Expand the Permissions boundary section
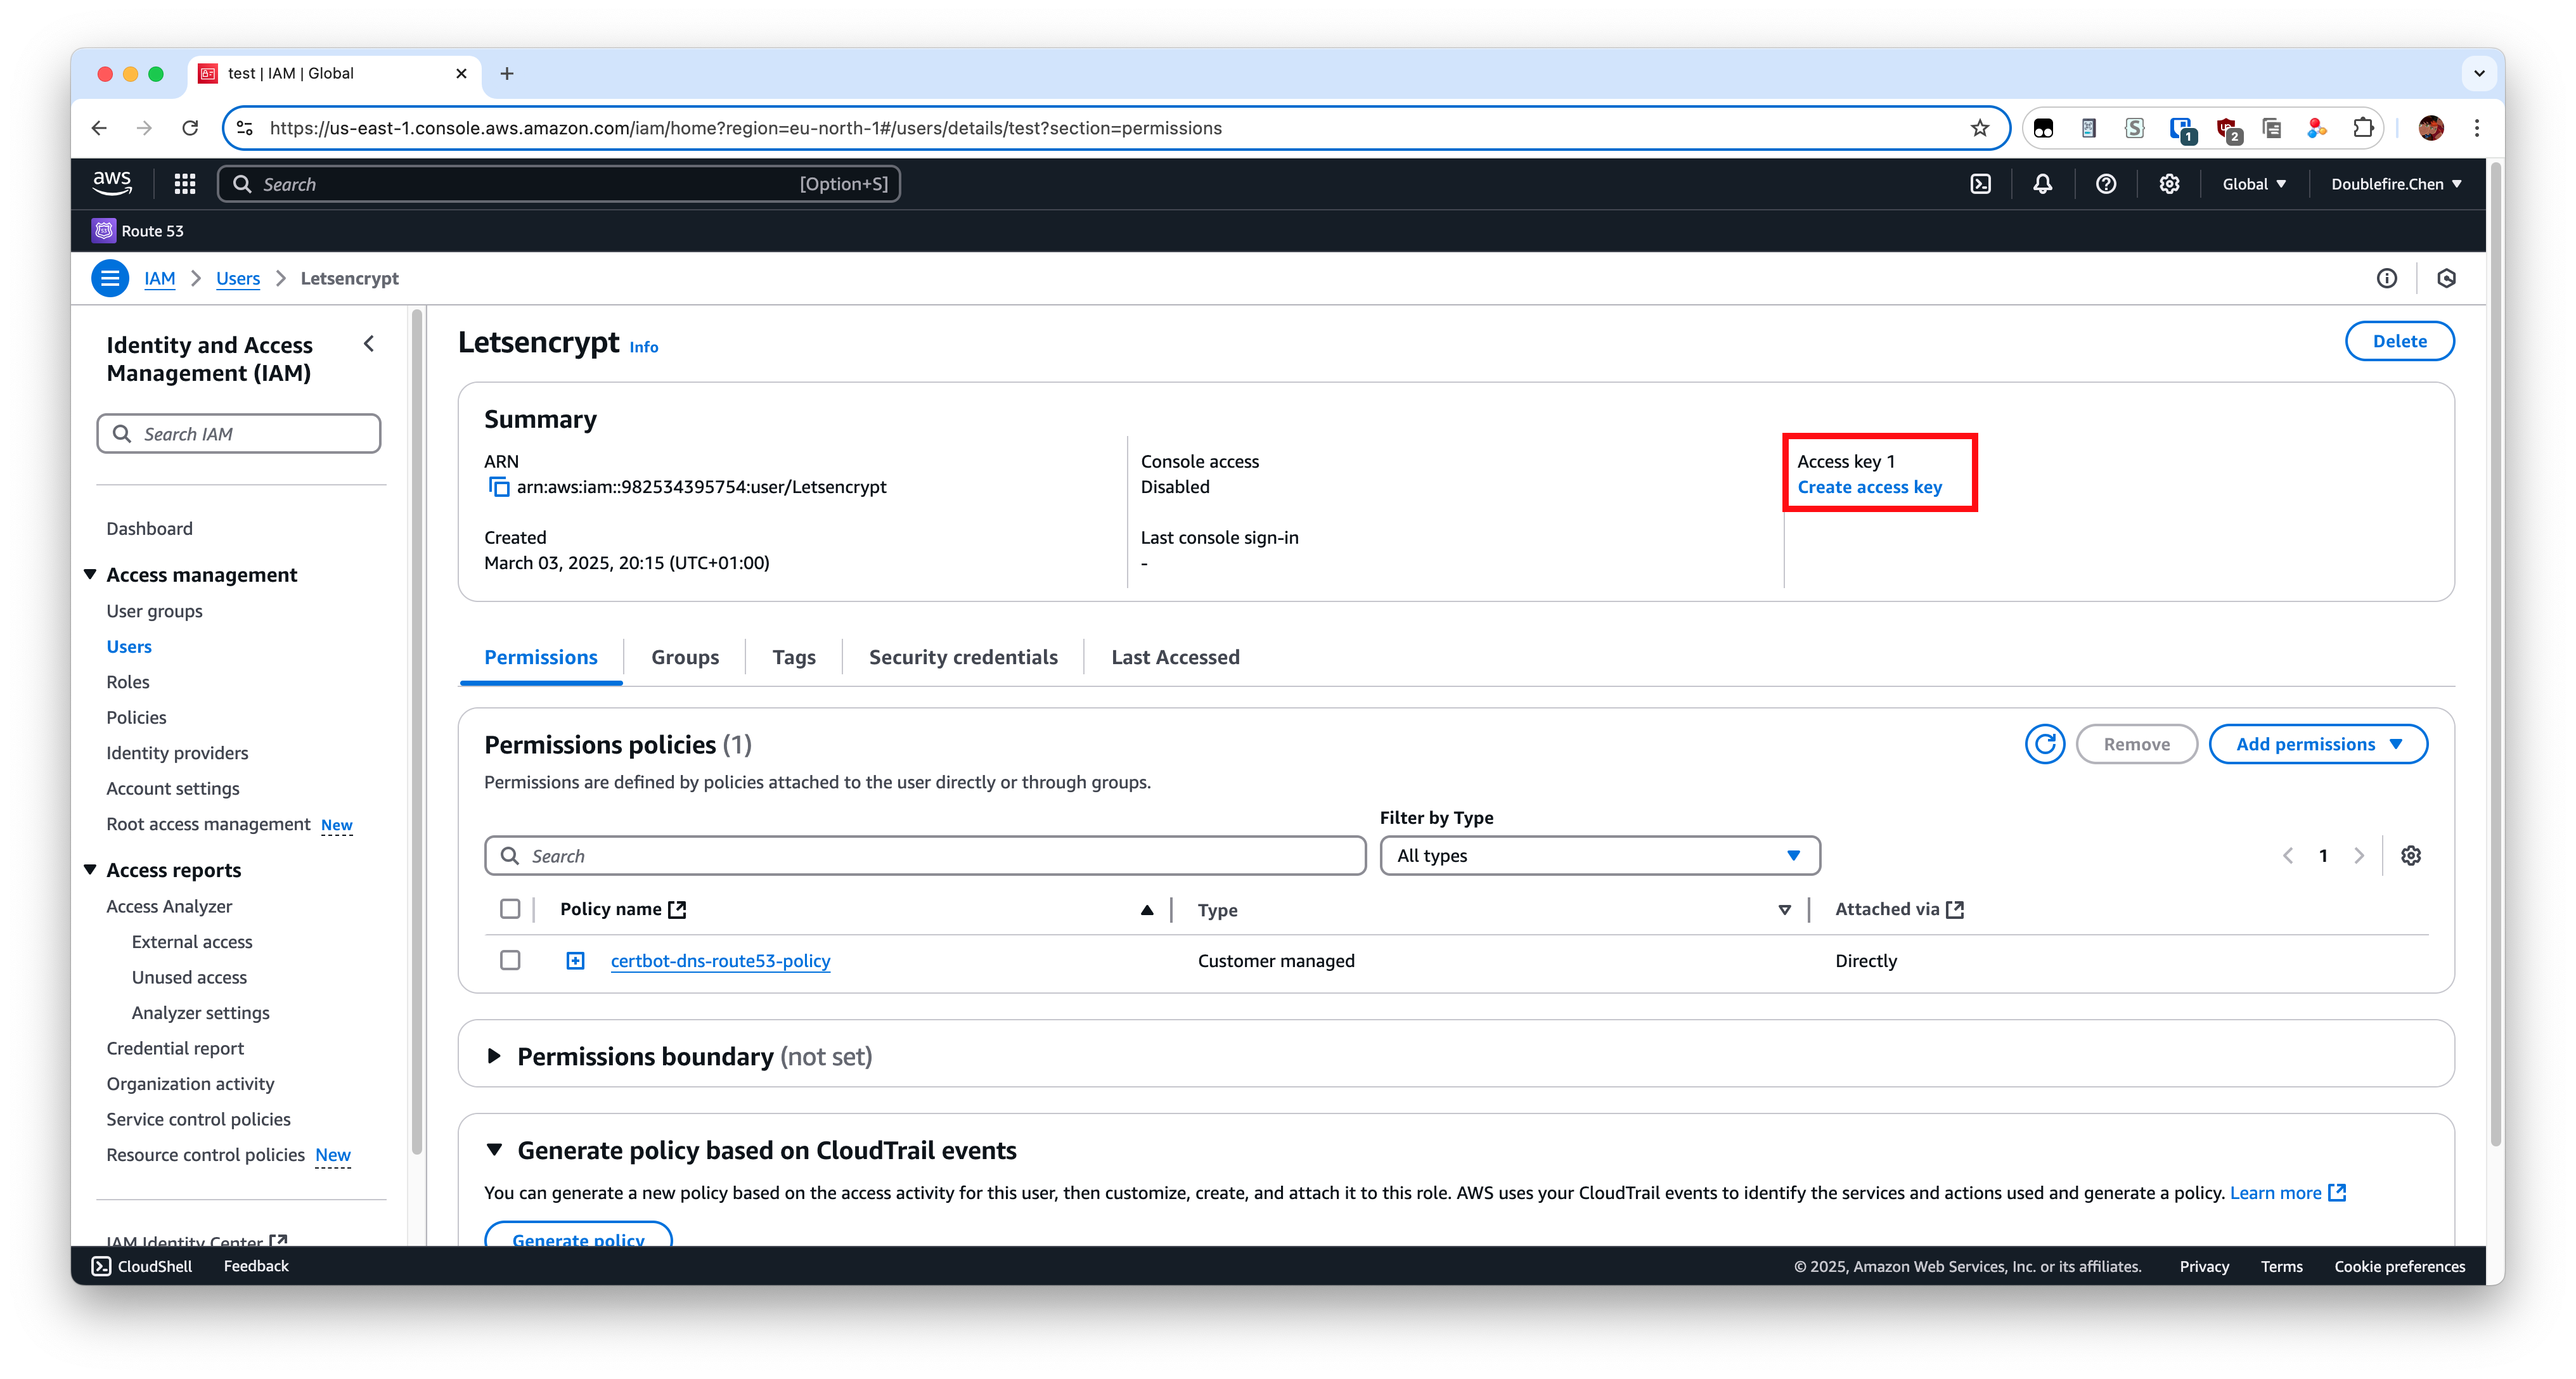The image size is (2576, 1379). click(x=494, y=1056)
